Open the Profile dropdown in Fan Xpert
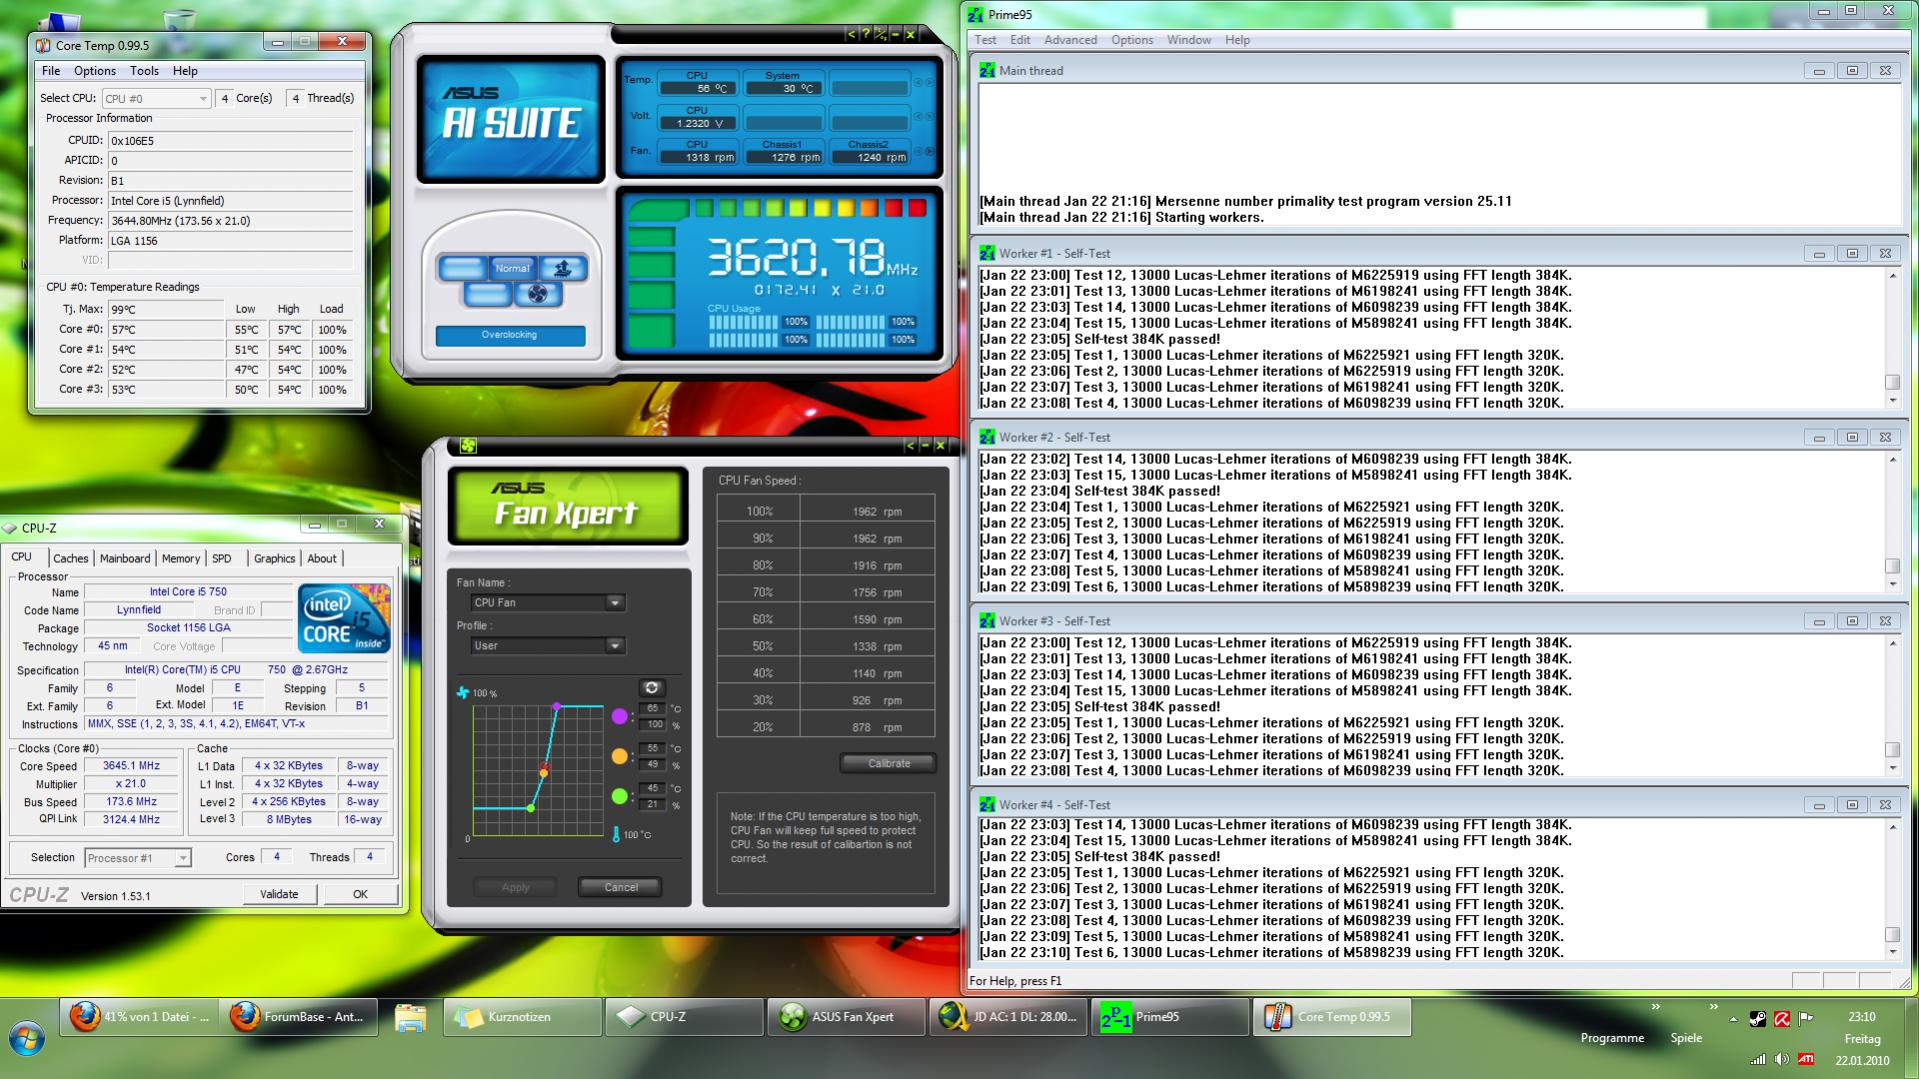Image resolution: width=1919 pixels, height=1079 pixels. tap(547, 646)
